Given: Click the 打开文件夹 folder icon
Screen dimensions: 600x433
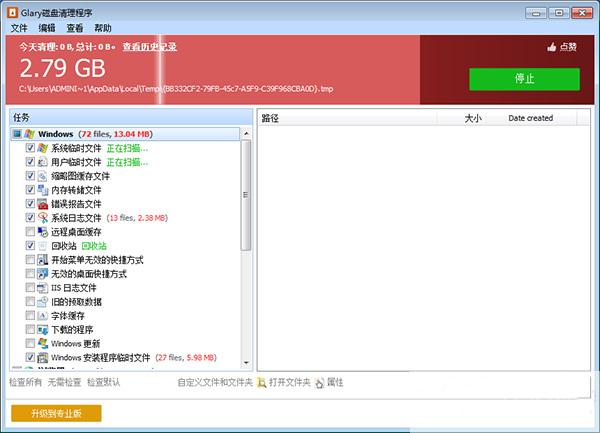Looking at the screenshot, I should pyautogui.click(x=262, y=382).
